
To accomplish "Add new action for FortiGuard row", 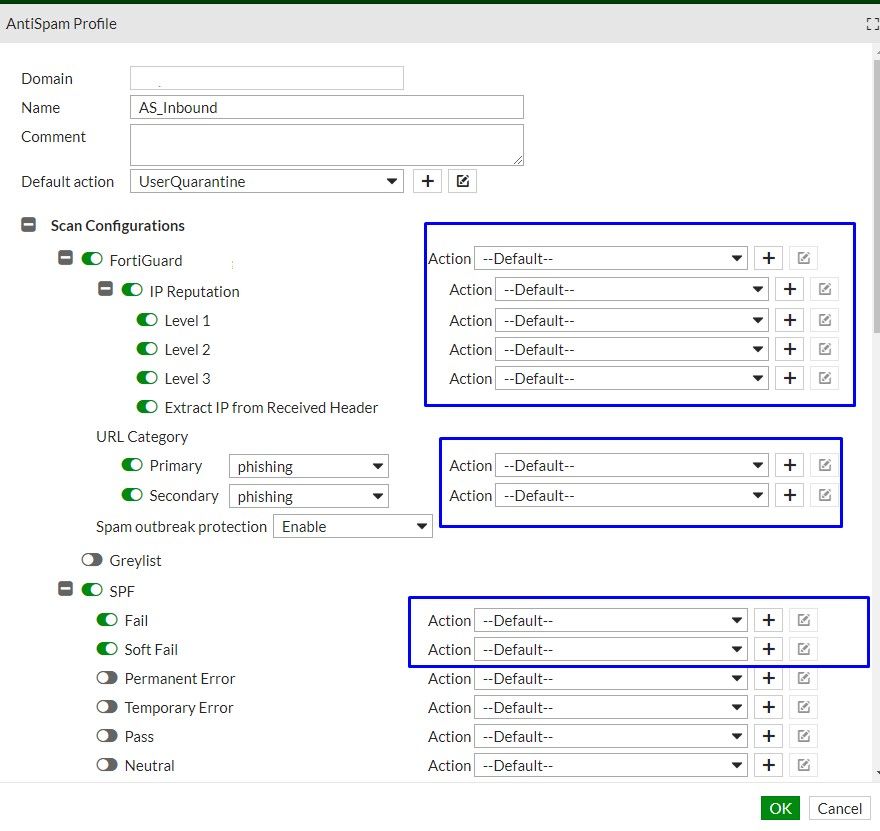I will (x=768, y=258).
